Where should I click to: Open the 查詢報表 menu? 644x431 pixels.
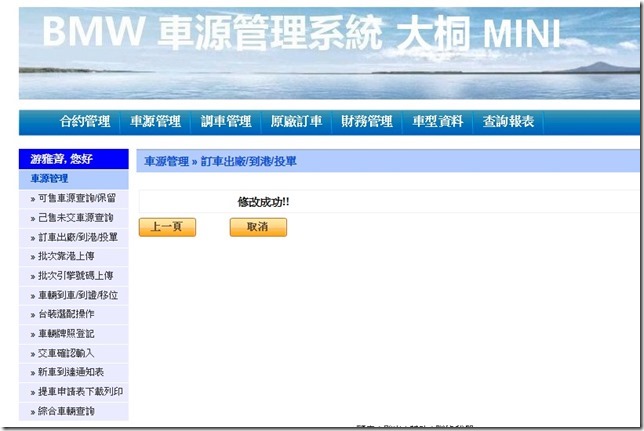coord(508,122)
